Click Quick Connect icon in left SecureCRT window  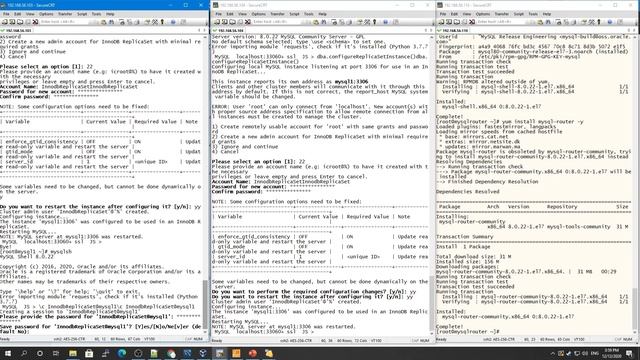coord(12,22)
